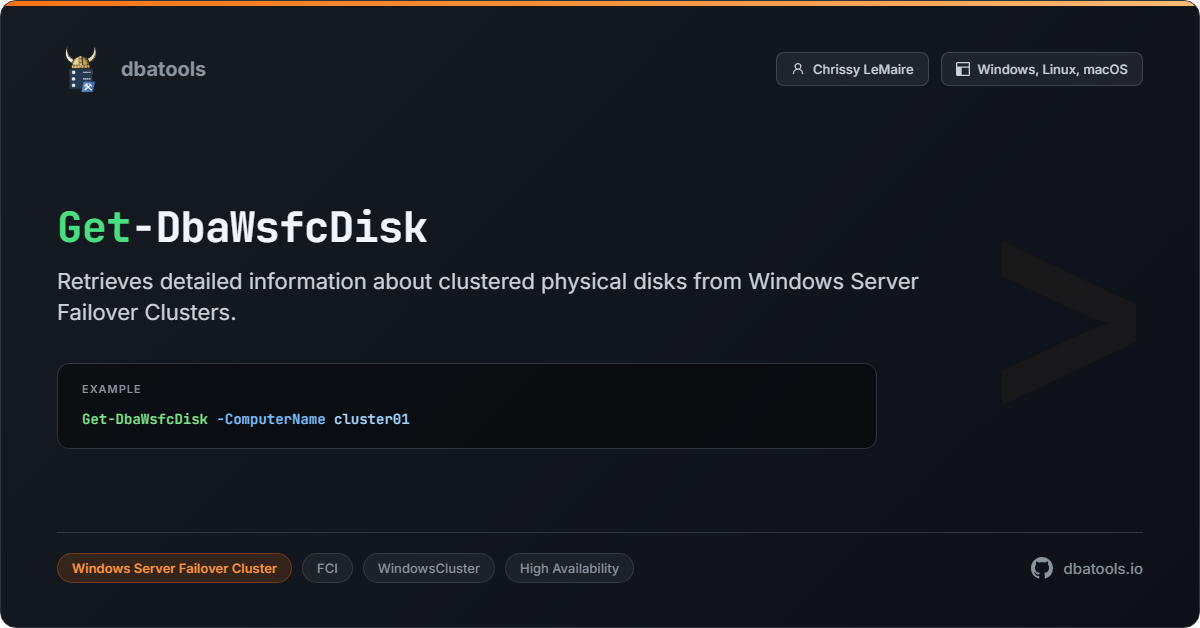Click the dbatools Viking helmet logo
This screenshot has width=1200, height=628.
point(82,68)
